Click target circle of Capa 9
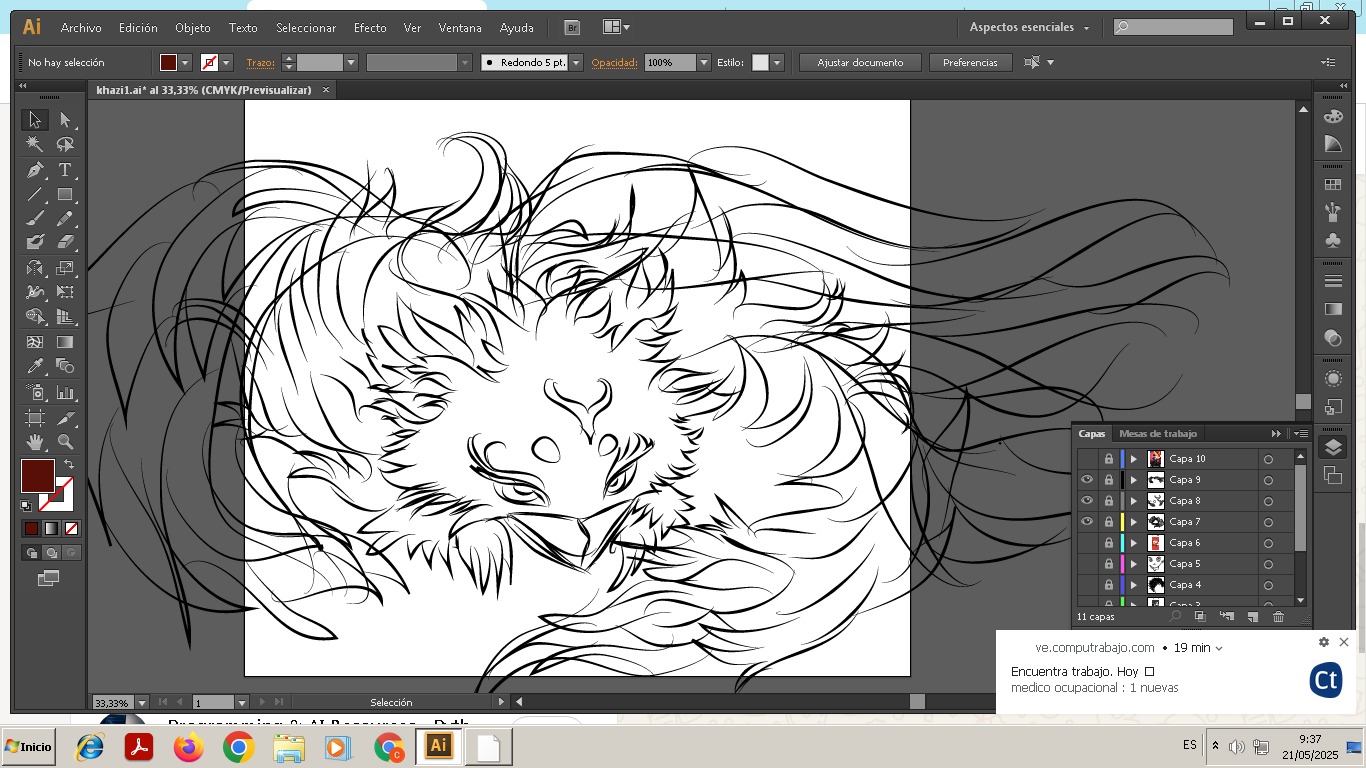1366x768 pixels. (x=1268, y=480)
